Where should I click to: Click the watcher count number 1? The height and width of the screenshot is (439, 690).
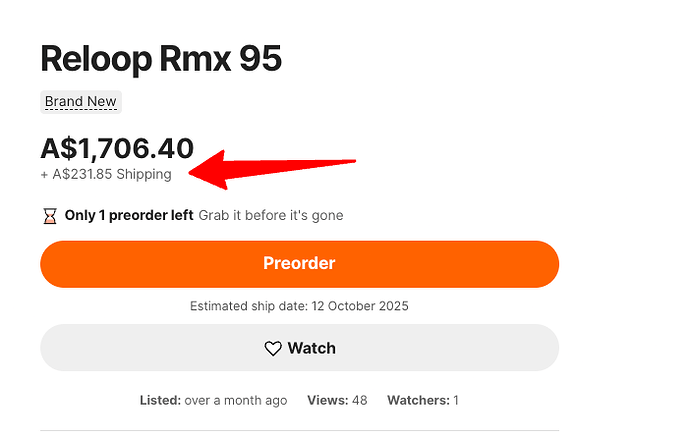click(x=456, y=401)
